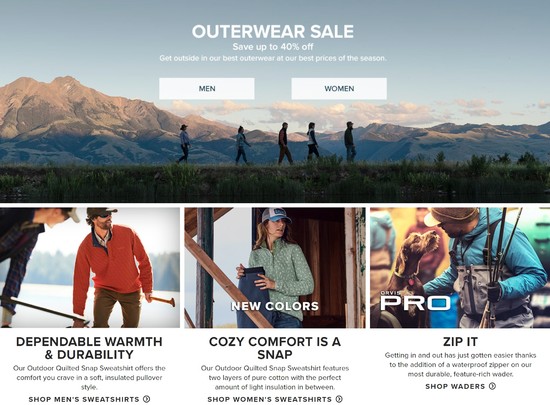This screenshot has height=405, width=550.
Task: Click the Save up to 40% off text
Action: [x=273, y=47]
